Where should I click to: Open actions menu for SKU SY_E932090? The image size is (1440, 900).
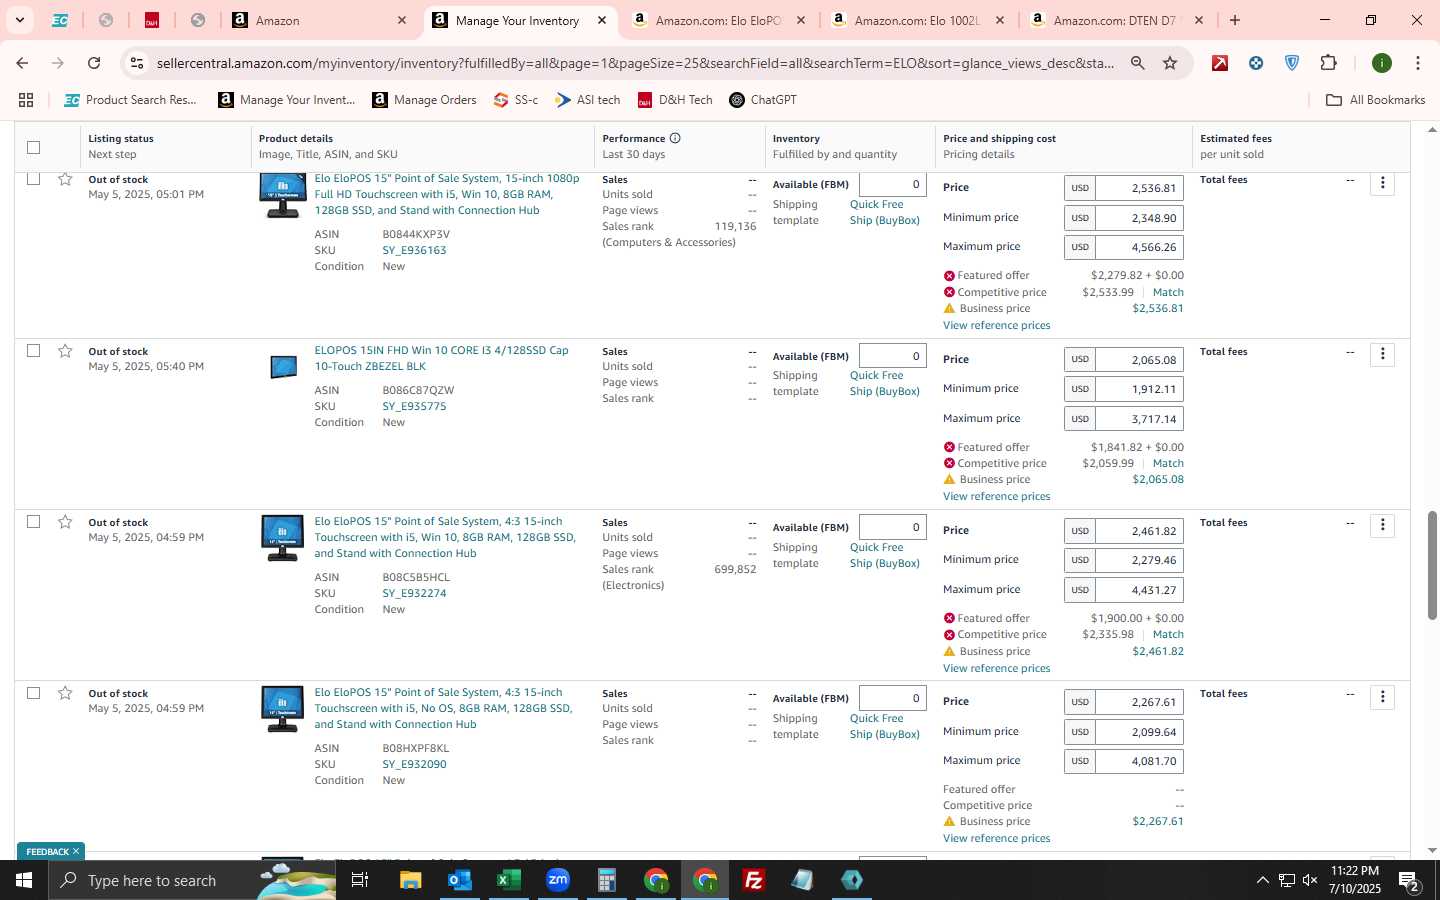(x=1383, y=696)
